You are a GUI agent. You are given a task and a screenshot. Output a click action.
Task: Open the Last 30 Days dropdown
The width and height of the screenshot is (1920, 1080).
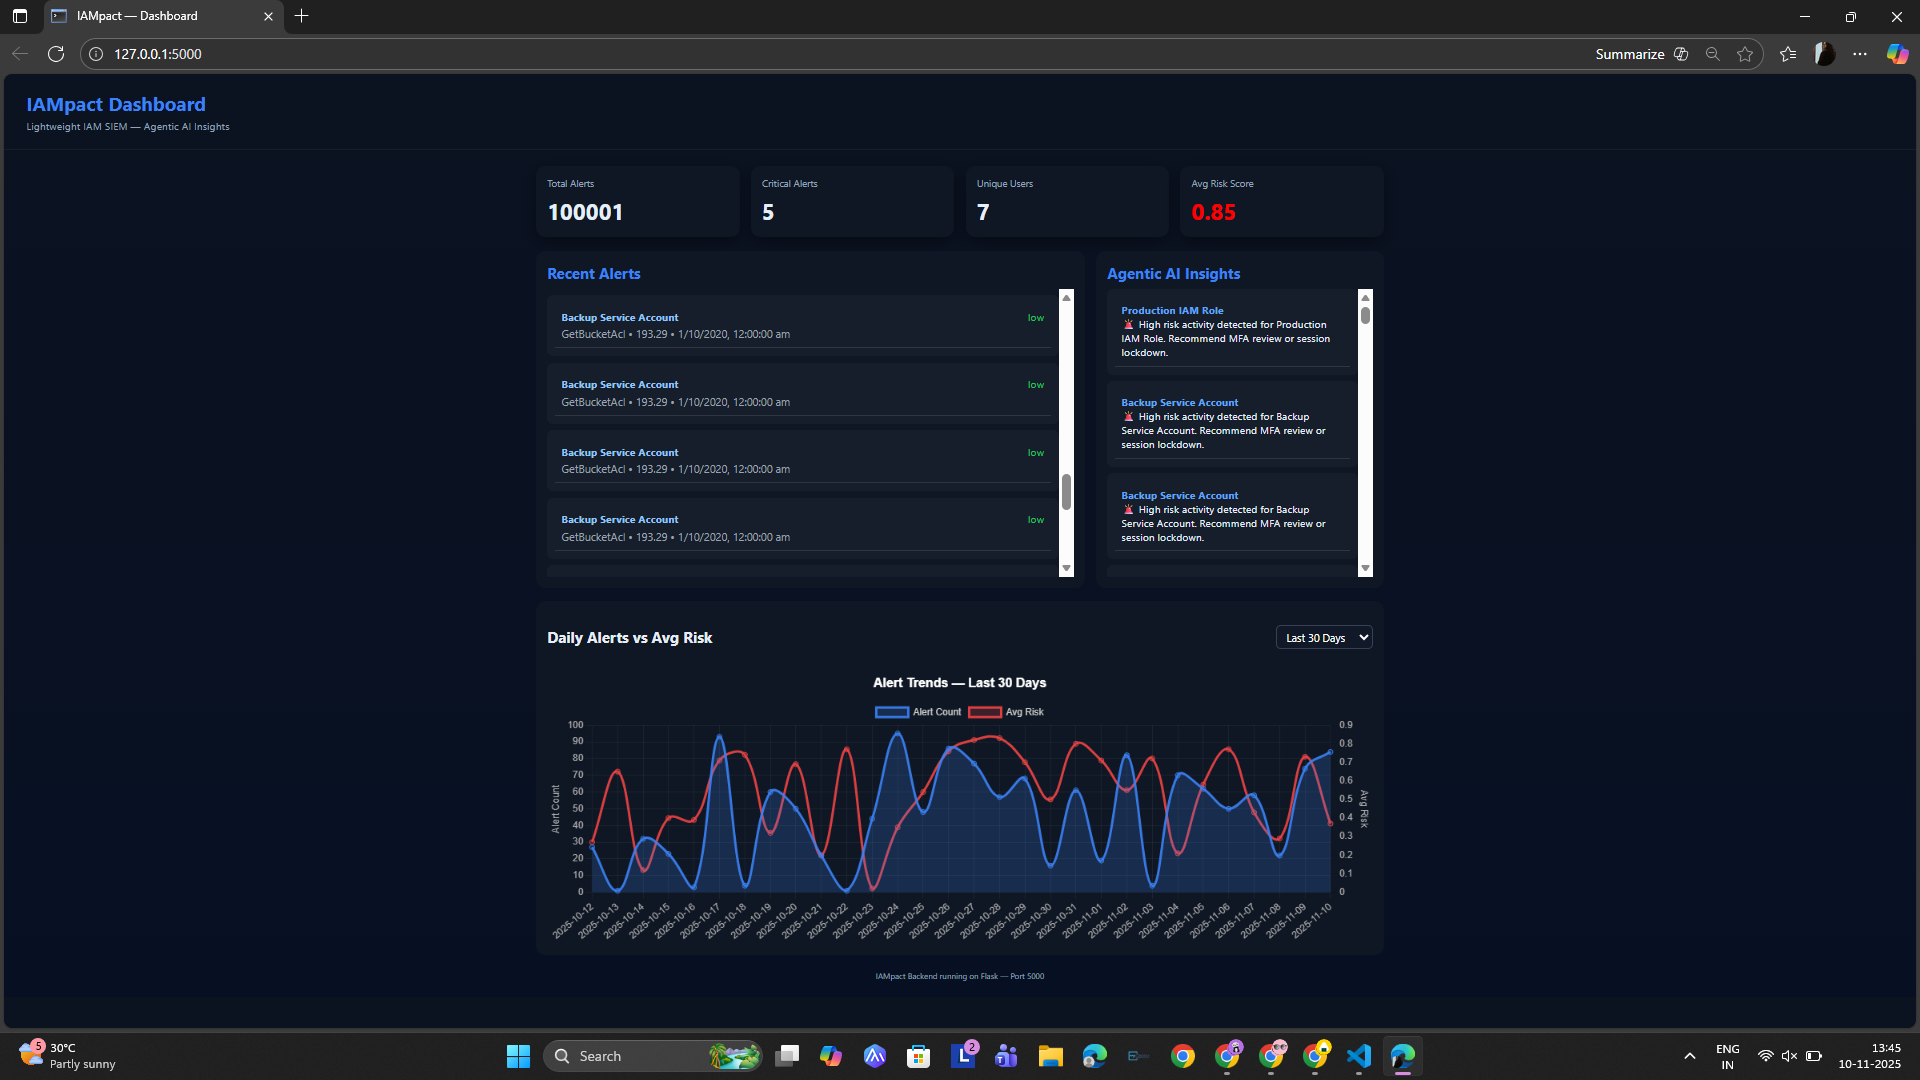[1323, 638]
